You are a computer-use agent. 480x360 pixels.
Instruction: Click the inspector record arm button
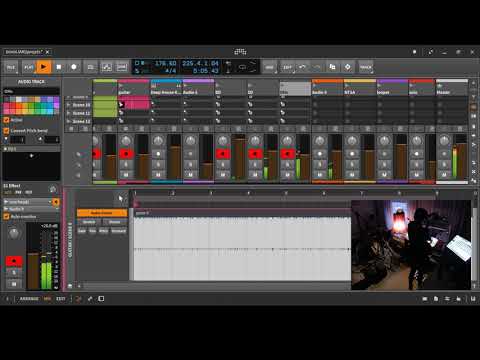14,261
